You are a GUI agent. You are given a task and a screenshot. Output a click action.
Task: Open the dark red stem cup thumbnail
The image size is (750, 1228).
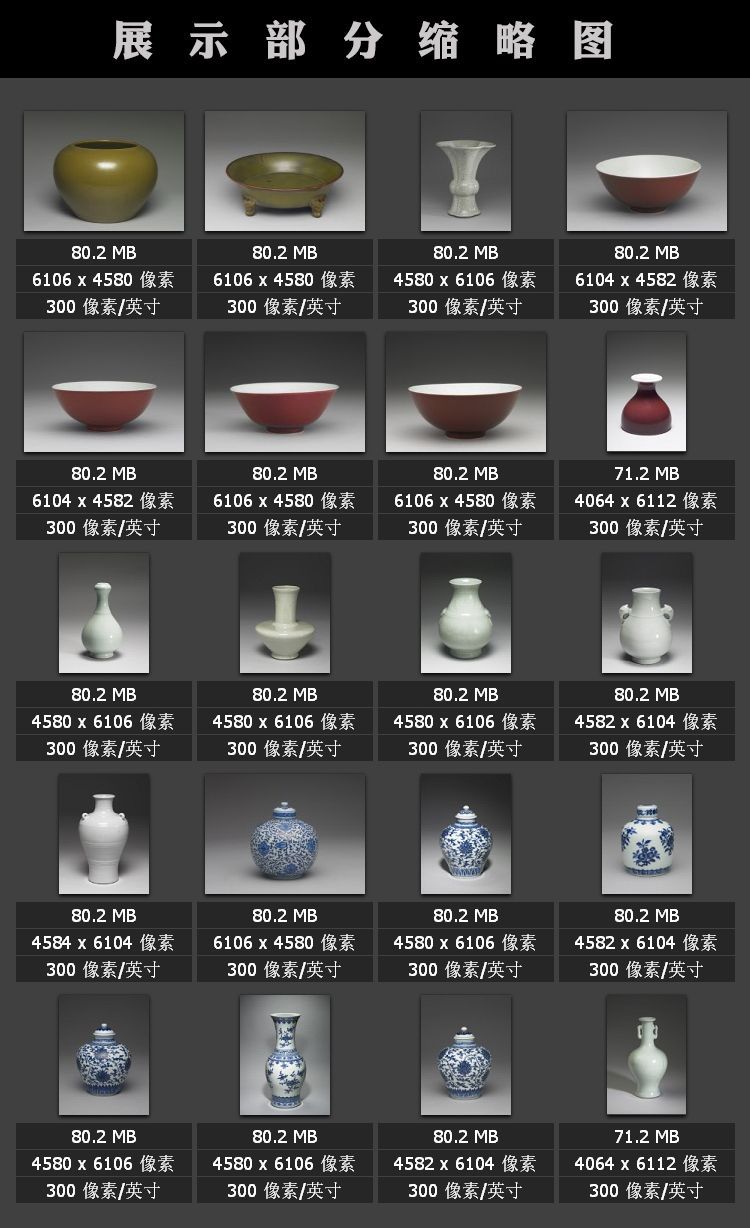click(646, 392)
